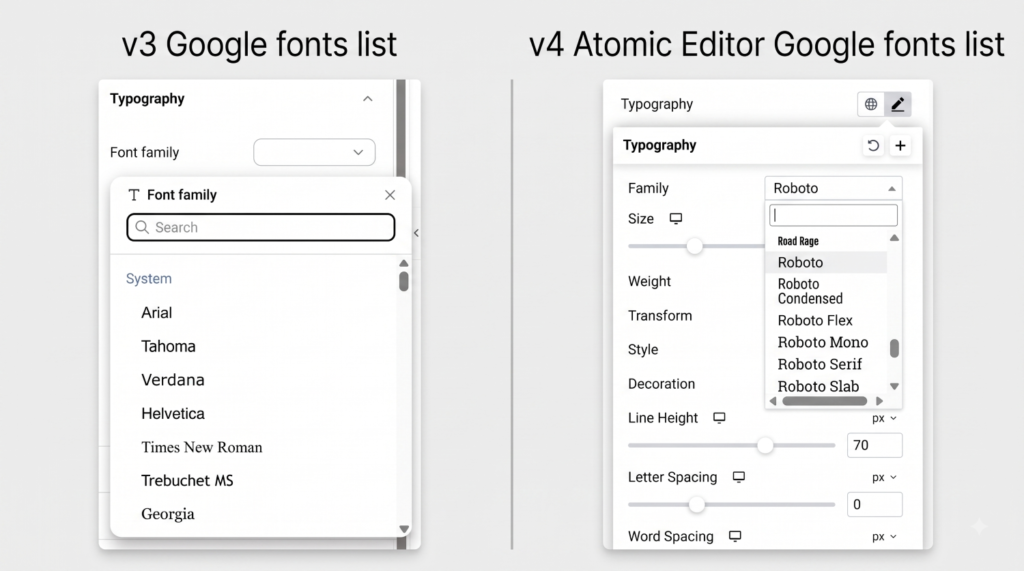Click the responsive device icon next to Size
The height and width of the screenshot is (571, 1024).
[x=676, y=218]
